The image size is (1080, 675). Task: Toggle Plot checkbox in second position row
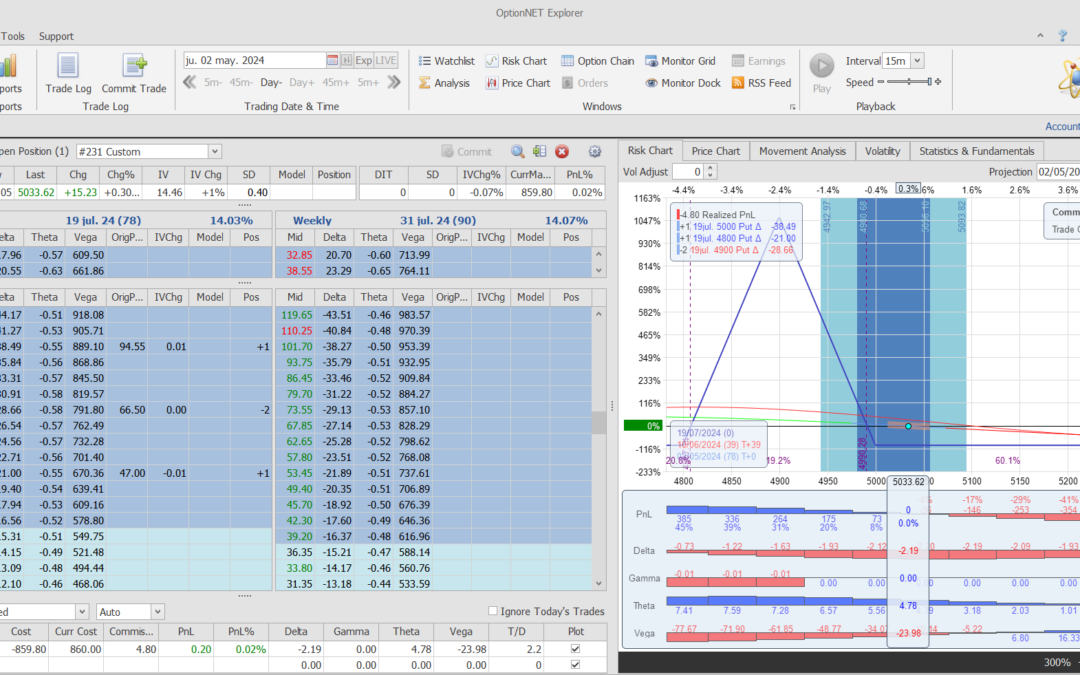[573, 664]
